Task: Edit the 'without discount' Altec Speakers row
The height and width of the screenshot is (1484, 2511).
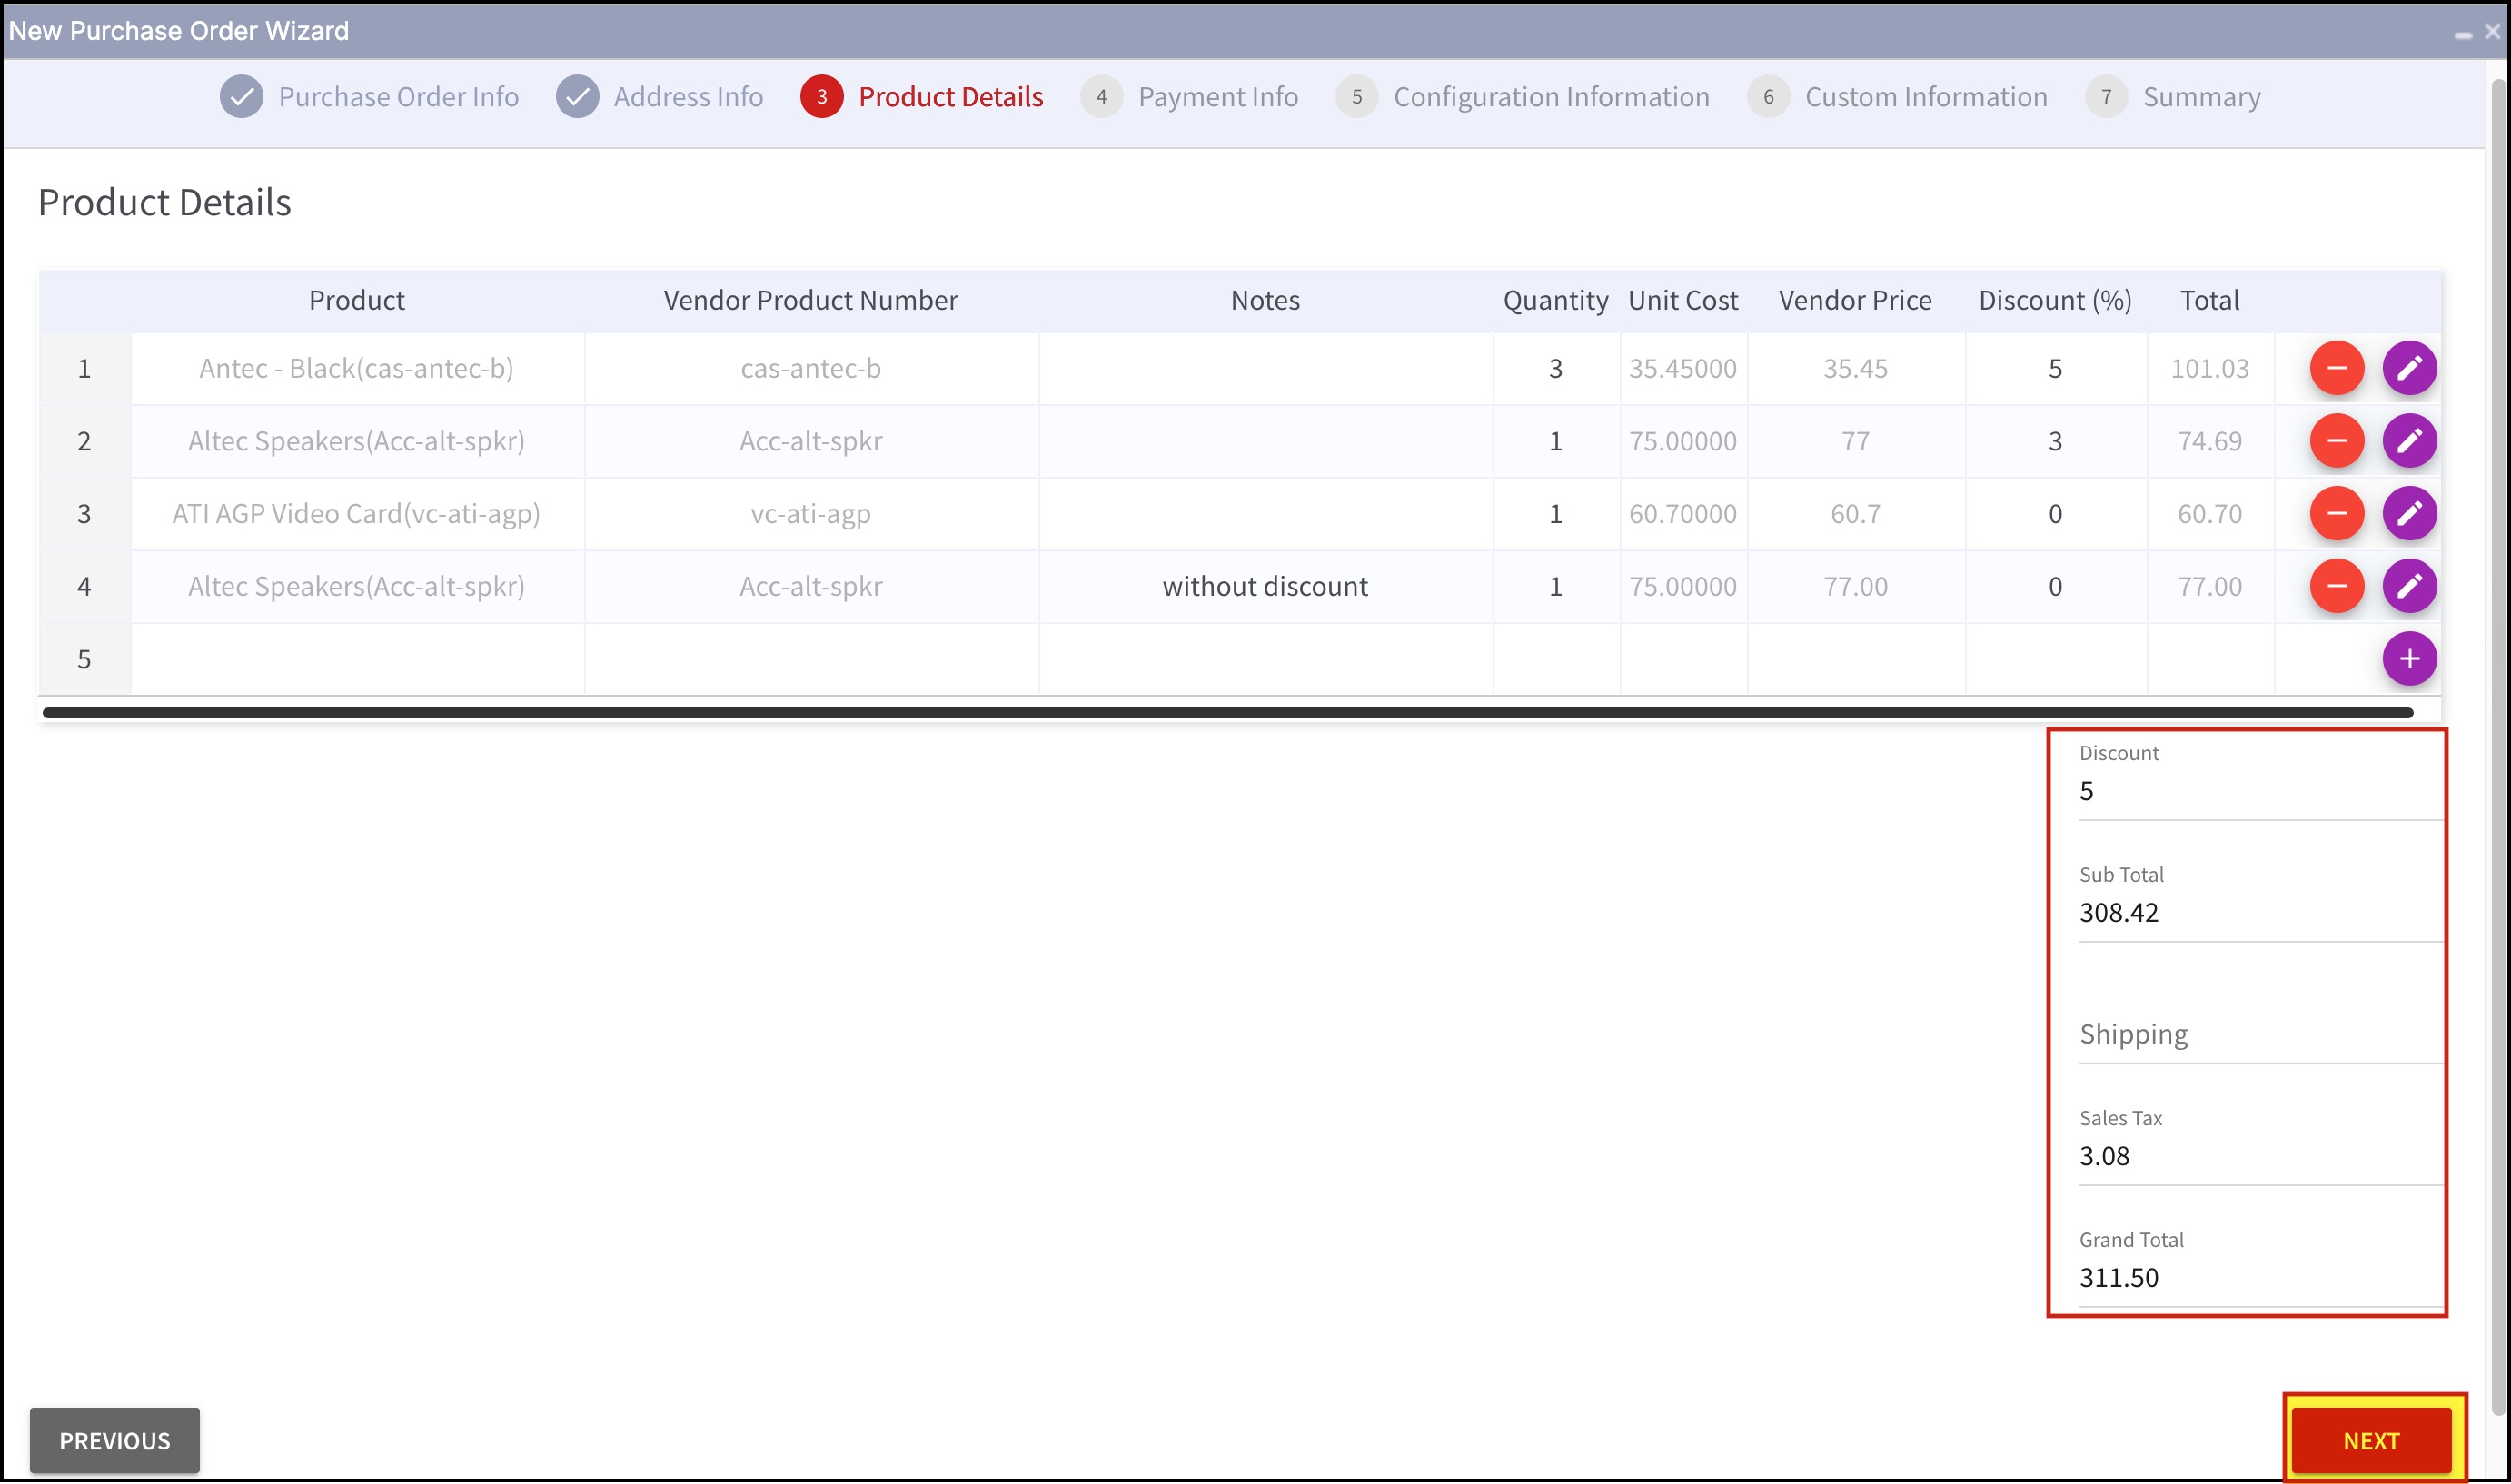Action: [2408, 586]
